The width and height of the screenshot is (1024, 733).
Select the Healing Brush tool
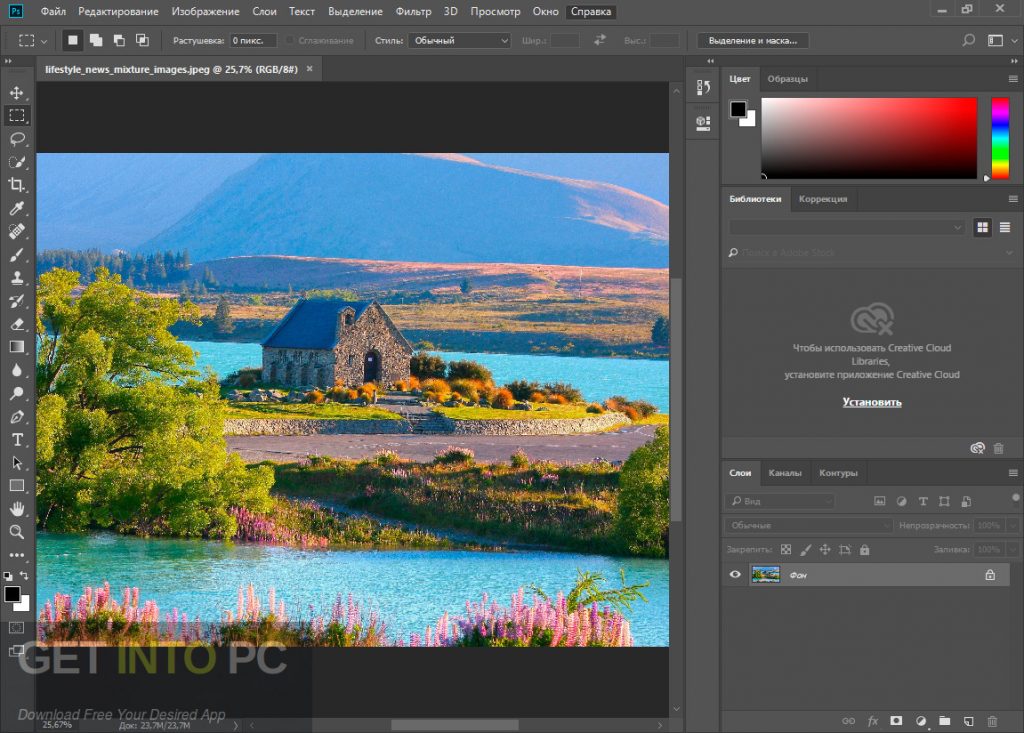pos(17,231)
